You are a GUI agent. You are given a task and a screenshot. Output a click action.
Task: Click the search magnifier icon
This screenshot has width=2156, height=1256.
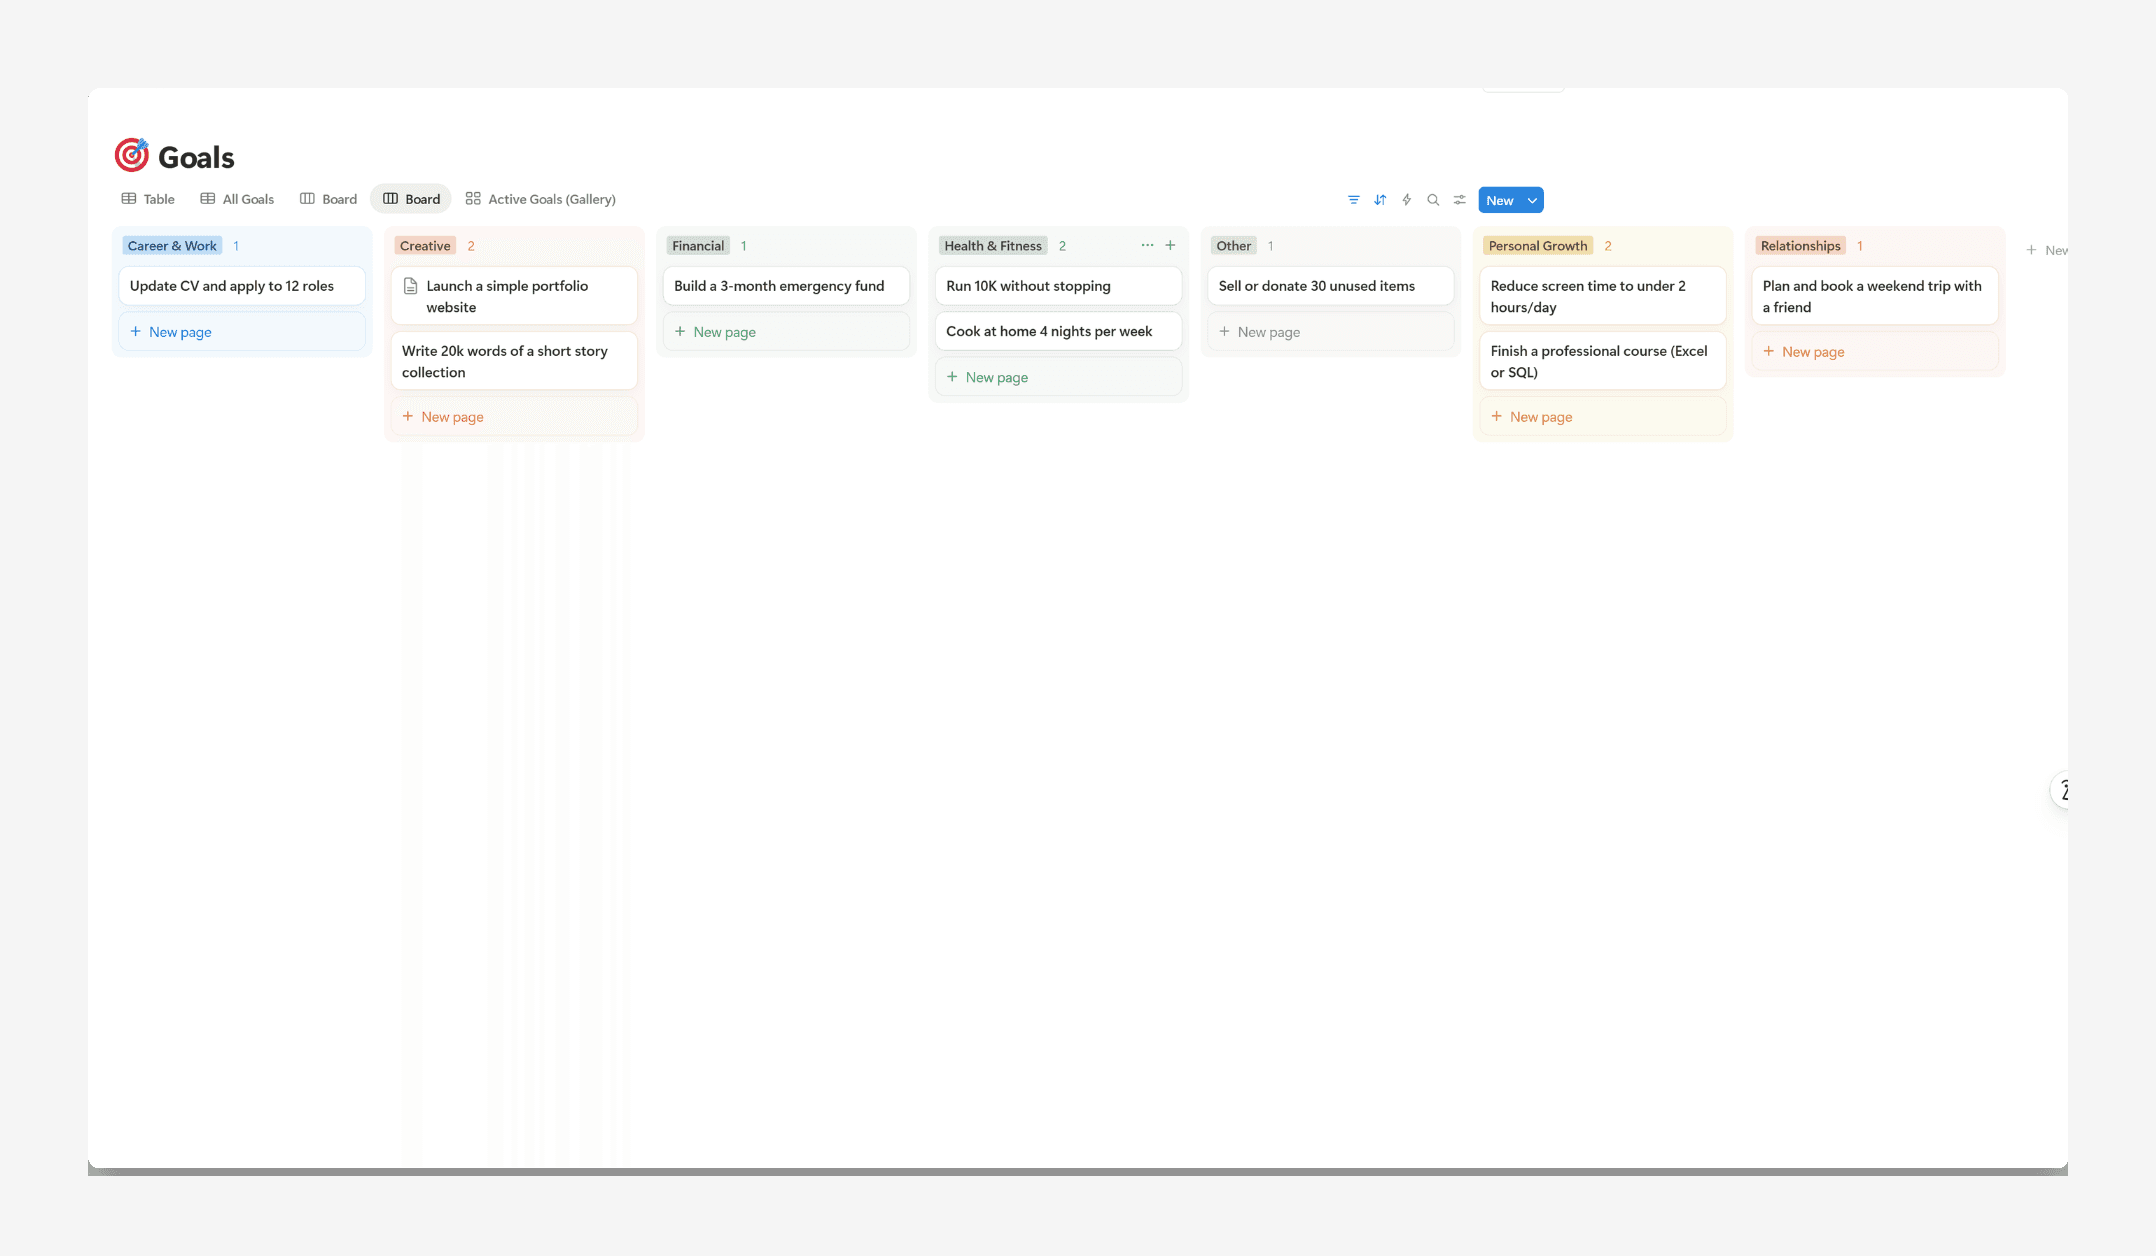tap(1433, 200)
